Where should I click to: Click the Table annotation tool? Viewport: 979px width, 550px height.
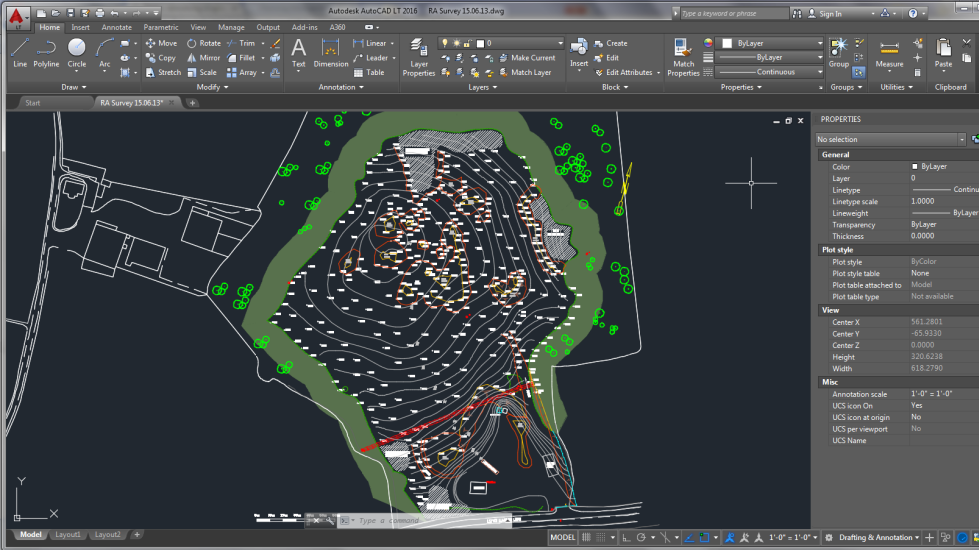(369, 72)
